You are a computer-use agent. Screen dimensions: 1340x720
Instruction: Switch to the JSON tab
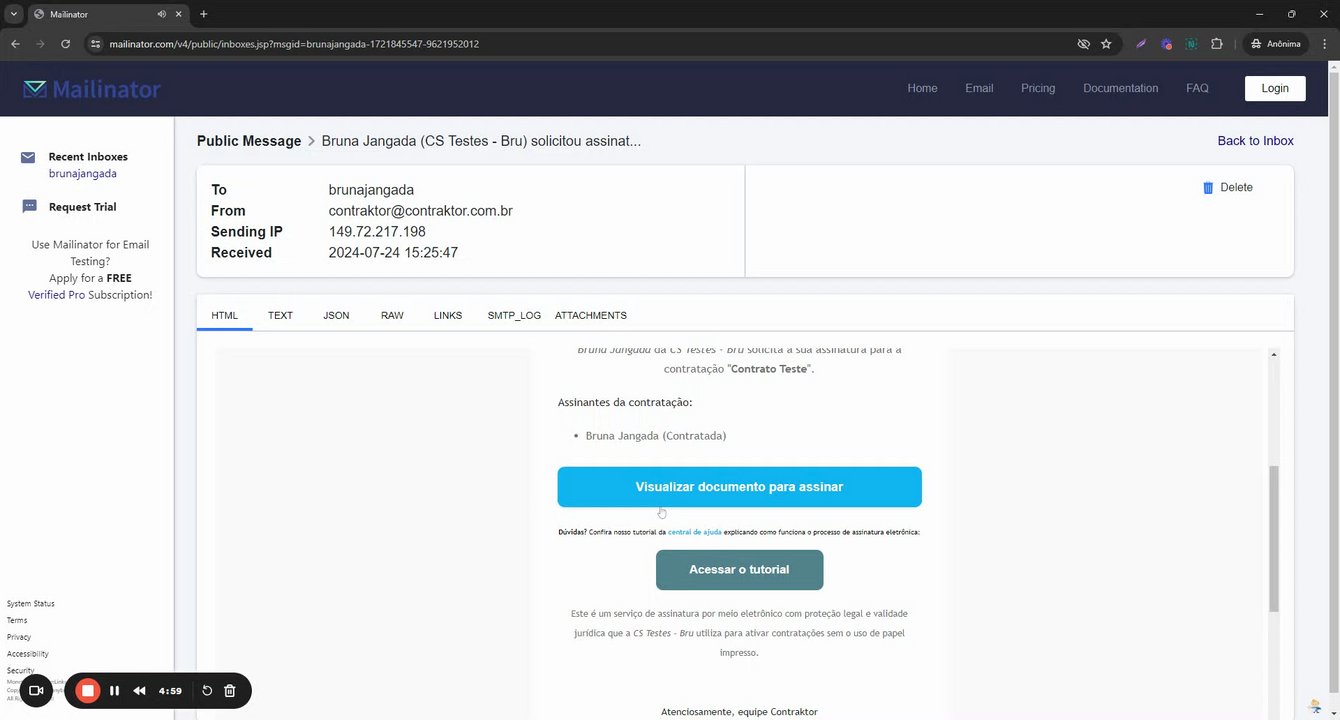coord(336,315)
